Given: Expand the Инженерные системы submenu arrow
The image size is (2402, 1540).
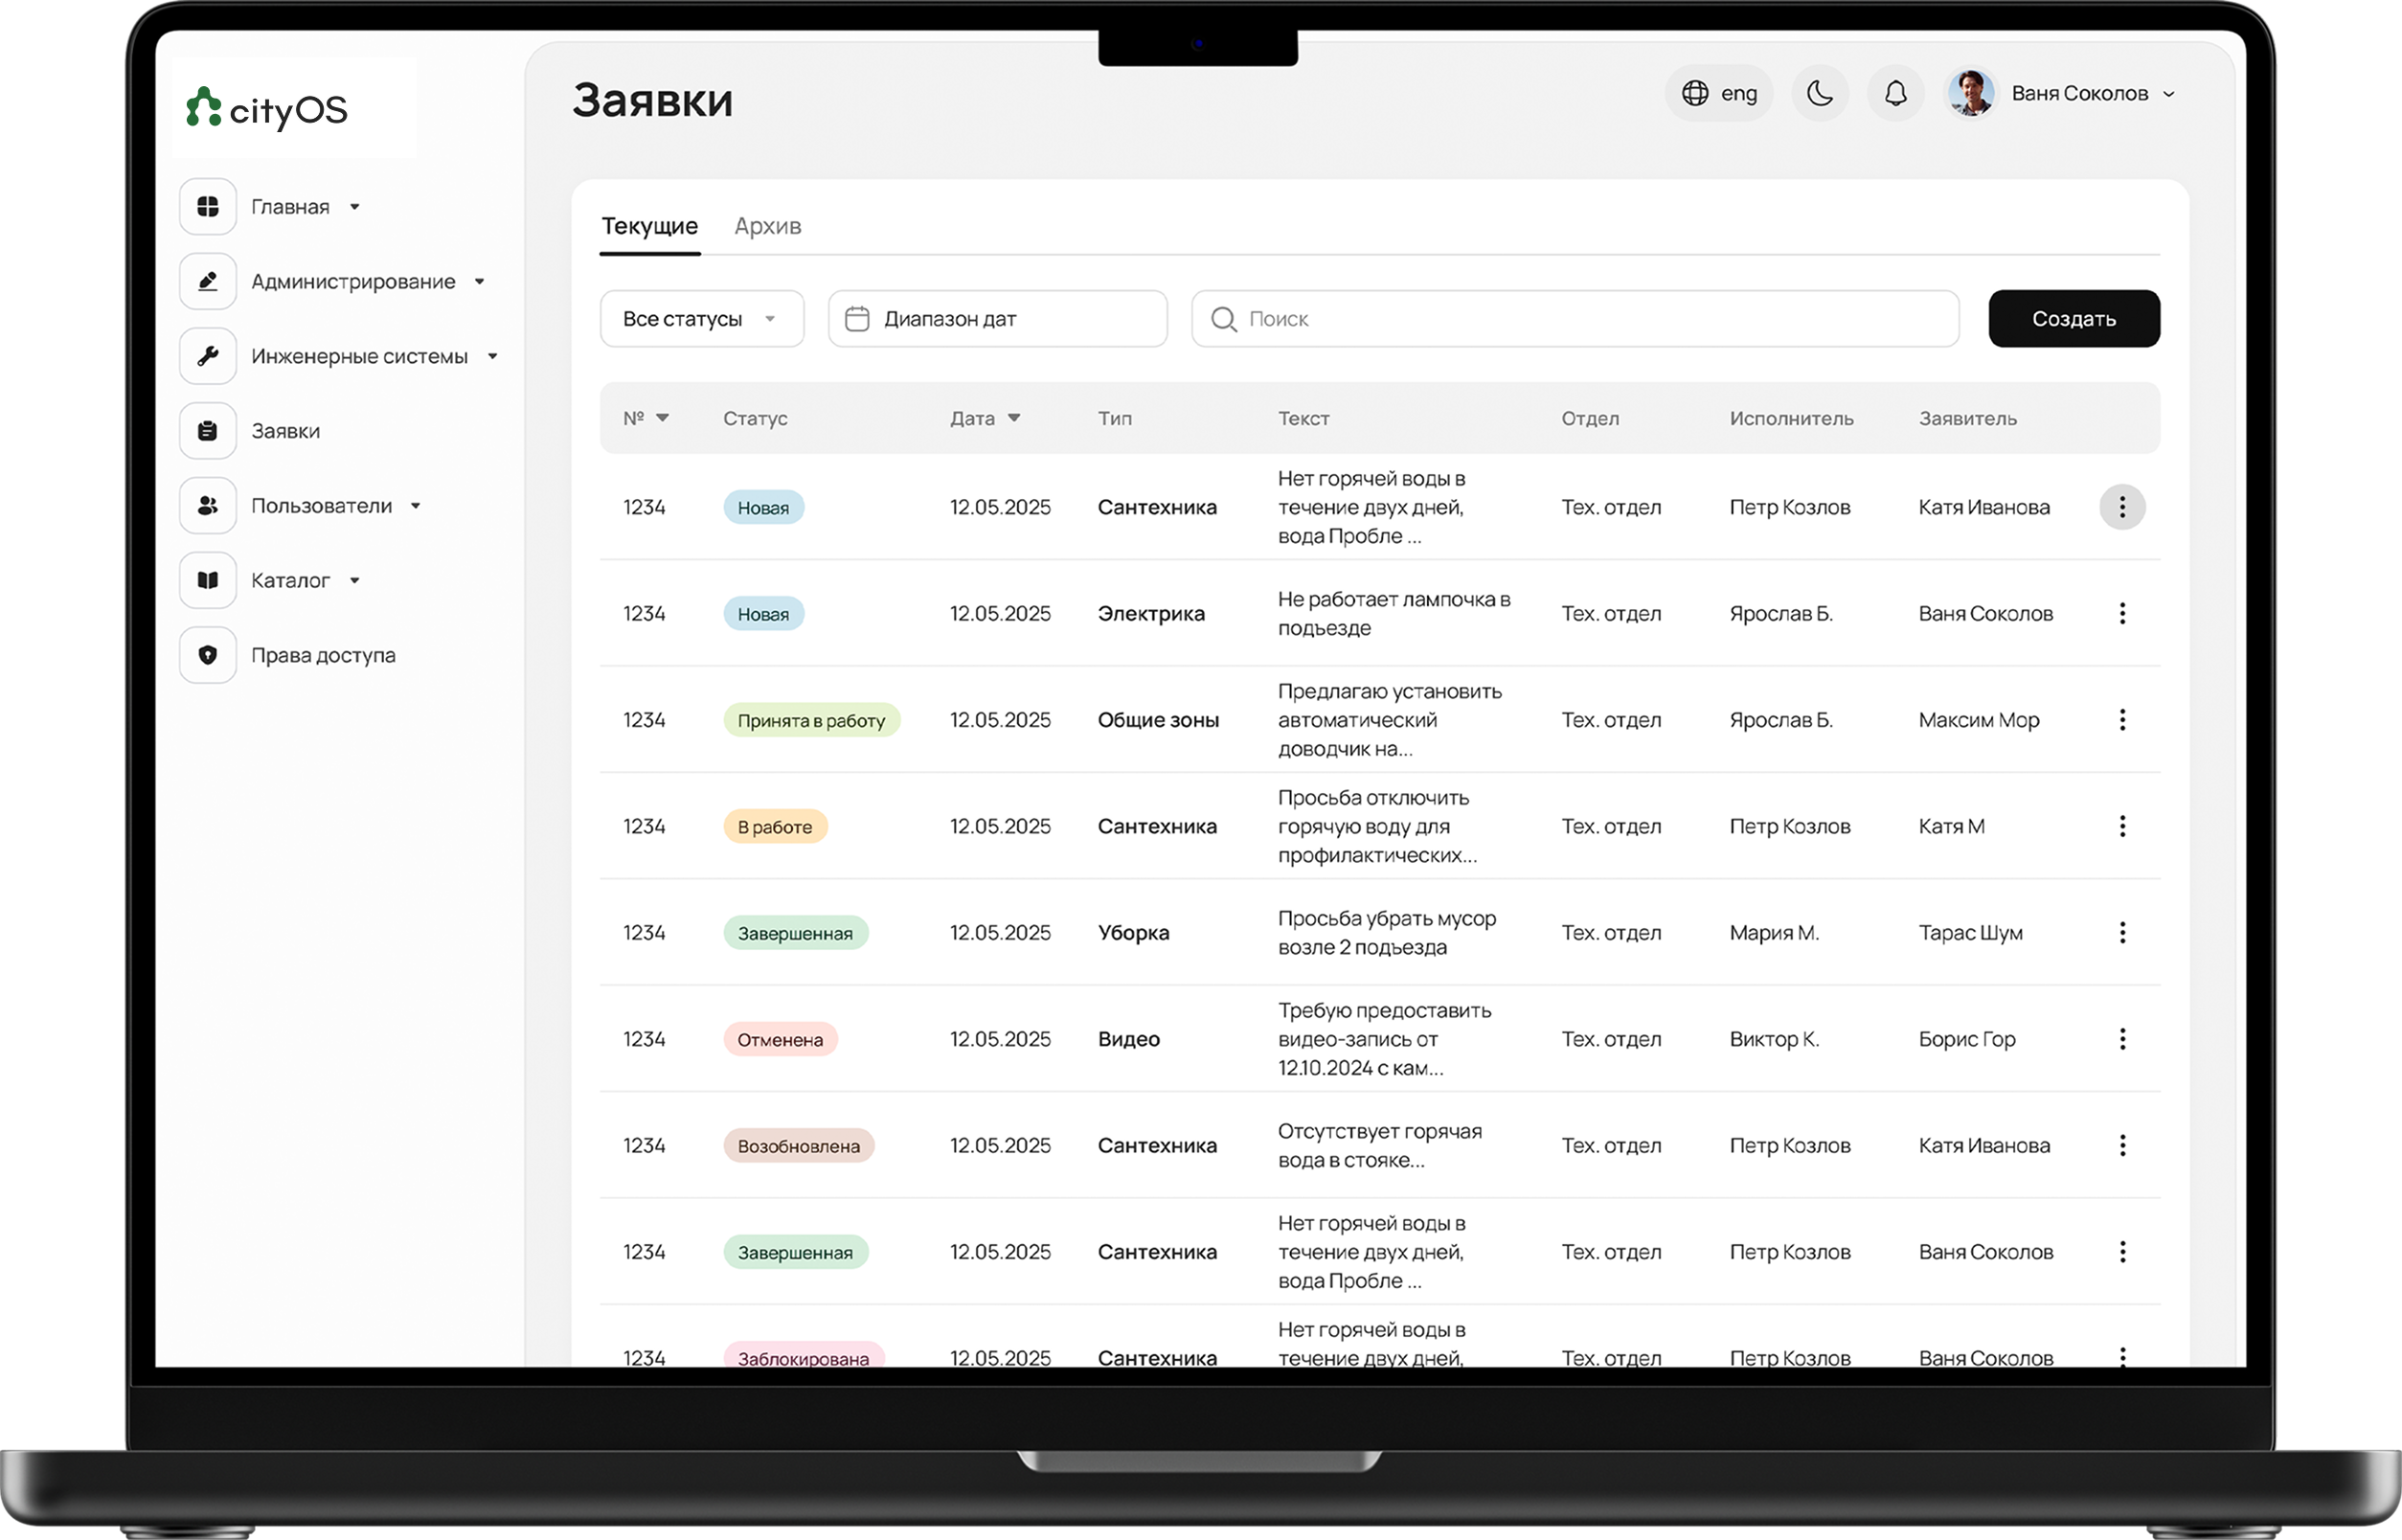Looking at the screenshot, I should coord(493,356).
